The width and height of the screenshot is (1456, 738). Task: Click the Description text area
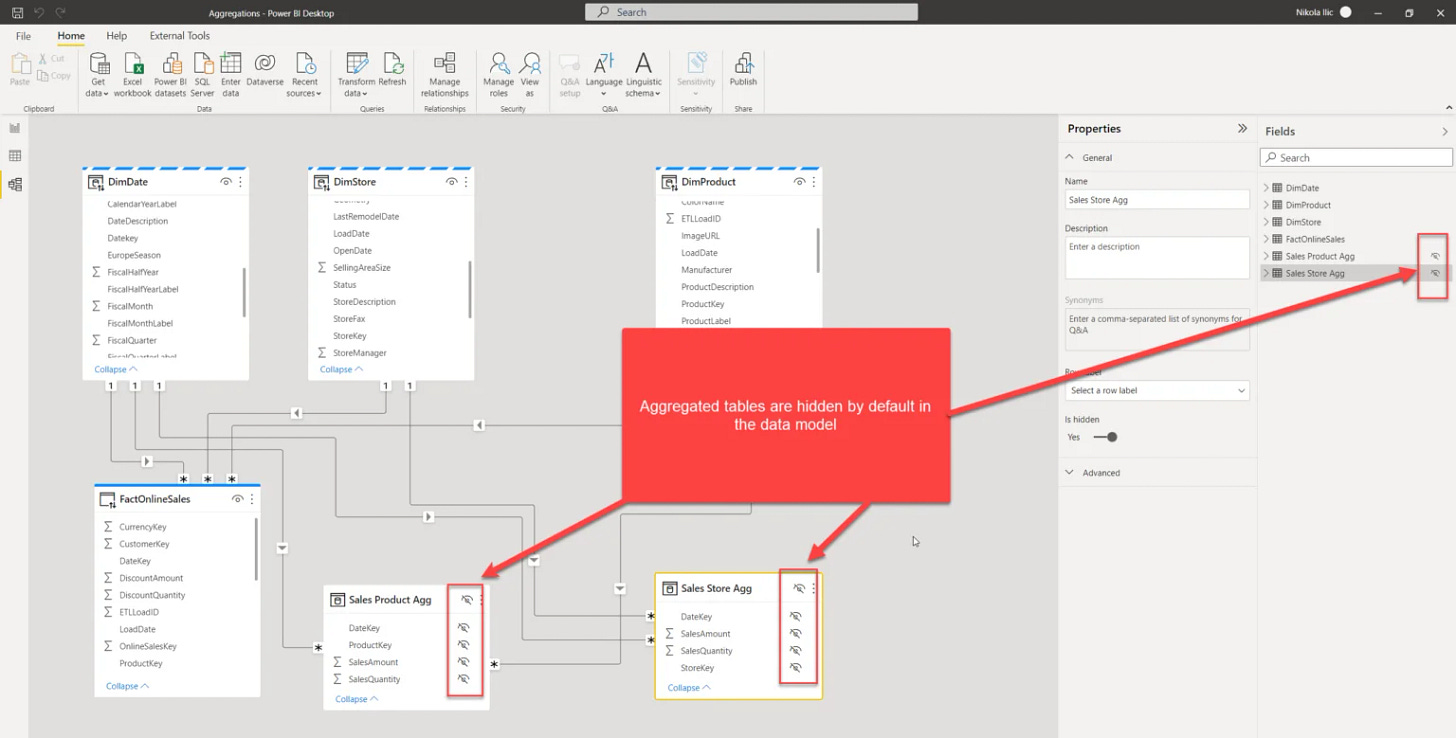click(1157, 258)
